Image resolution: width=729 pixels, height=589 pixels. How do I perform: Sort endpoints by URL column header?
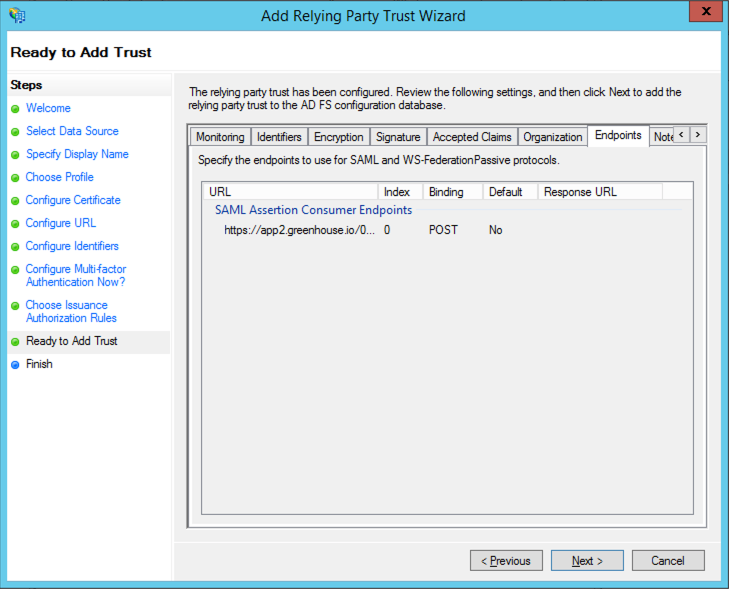pyautogui.click(x=290, y=191)
